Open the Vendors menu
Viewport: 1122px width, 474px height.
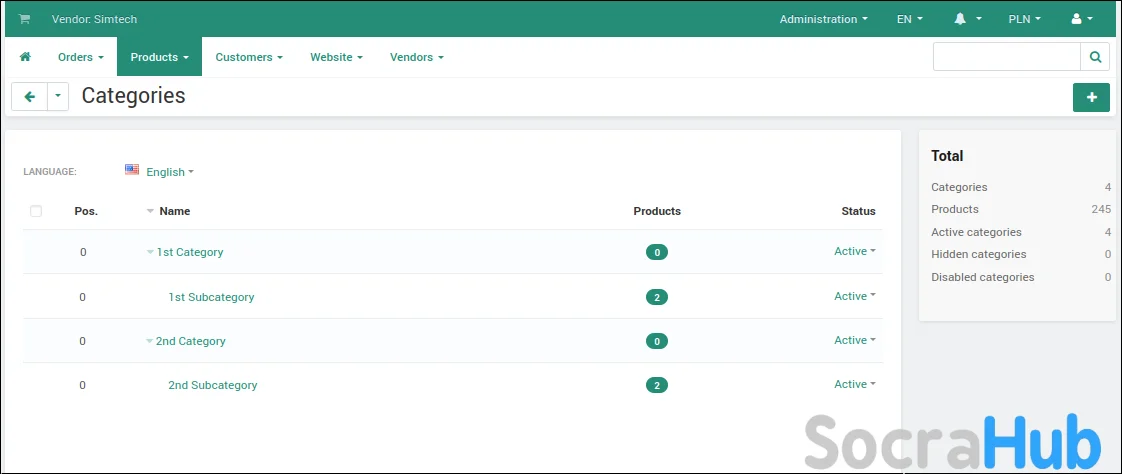(416, 57)
